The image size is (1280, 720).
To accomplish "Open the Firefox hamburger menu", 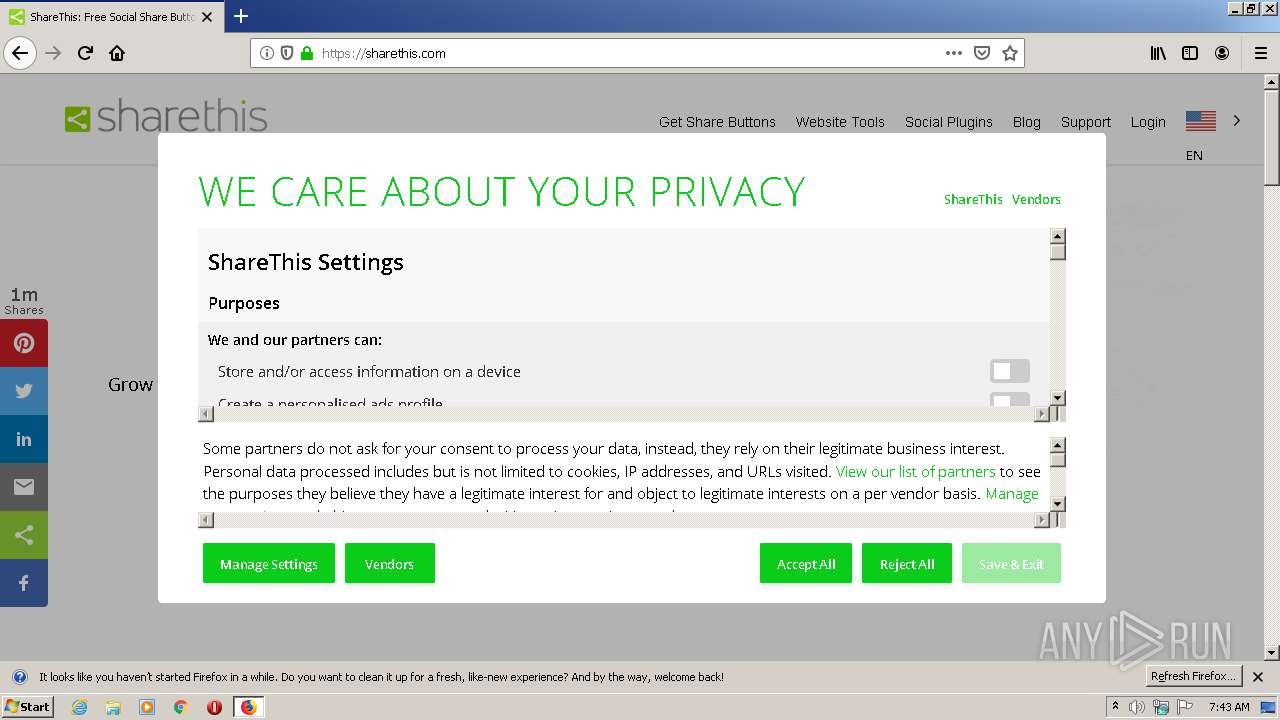I will tap(1260, 53).
